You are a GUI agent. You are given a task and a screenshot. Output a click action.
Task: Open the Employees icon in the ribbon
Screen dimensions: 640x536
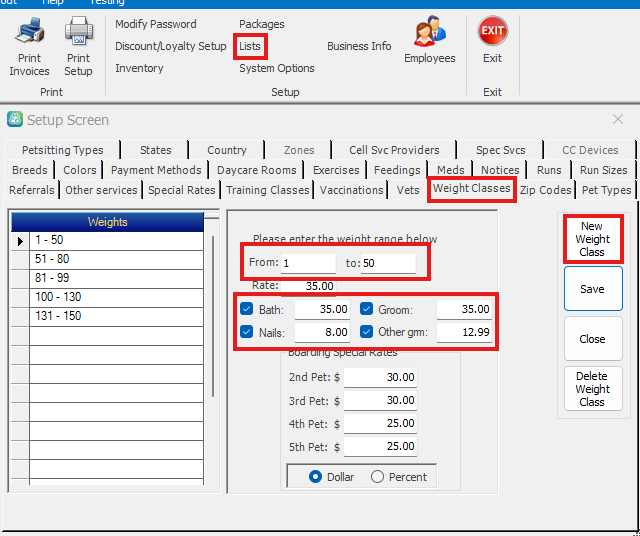(430, 34)
